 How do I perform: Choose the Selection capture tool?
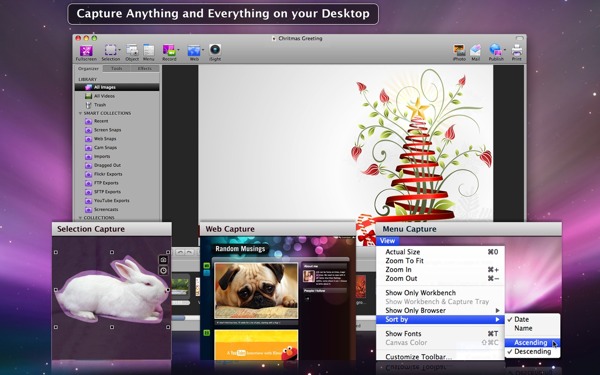coord(111,53)
